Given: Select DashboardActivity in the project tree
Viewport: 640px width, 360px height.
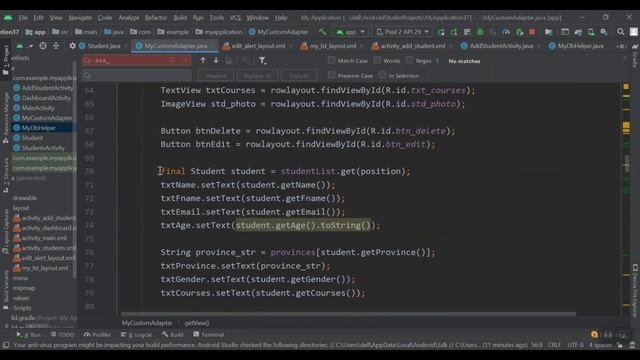Looking at the screenshot, I should (x=46, y=98).
